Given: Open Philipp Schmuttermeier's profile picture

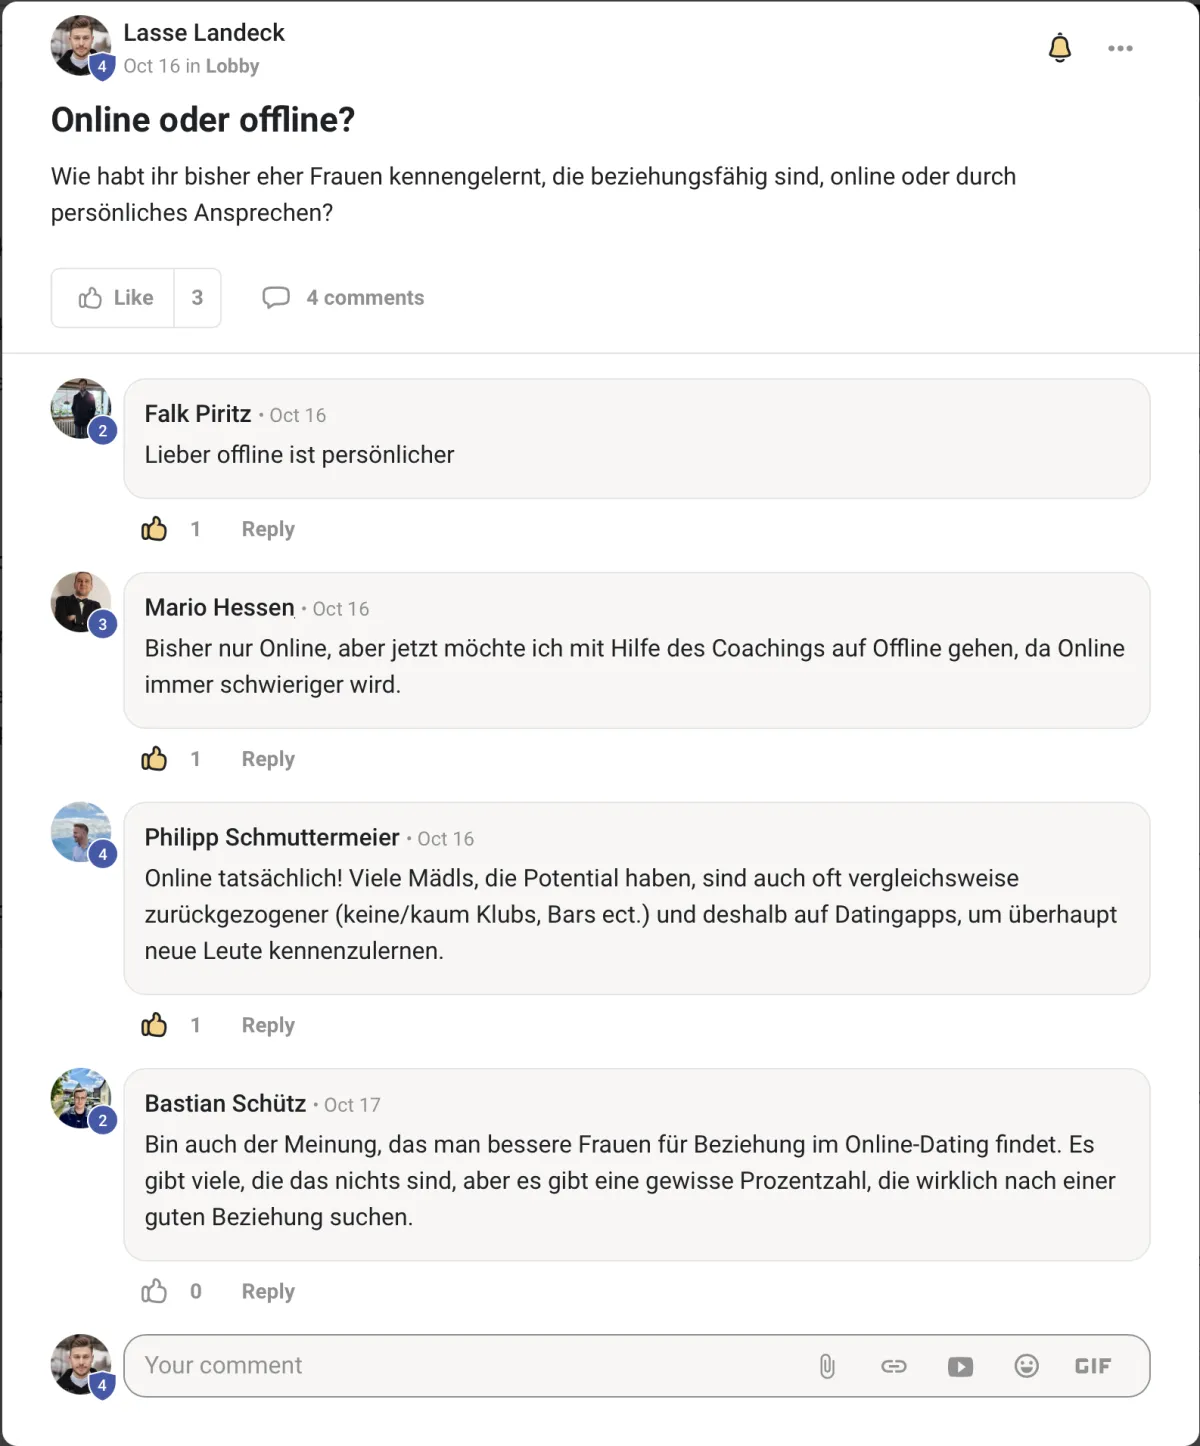Looking at the screenshot, I should 80,832.
